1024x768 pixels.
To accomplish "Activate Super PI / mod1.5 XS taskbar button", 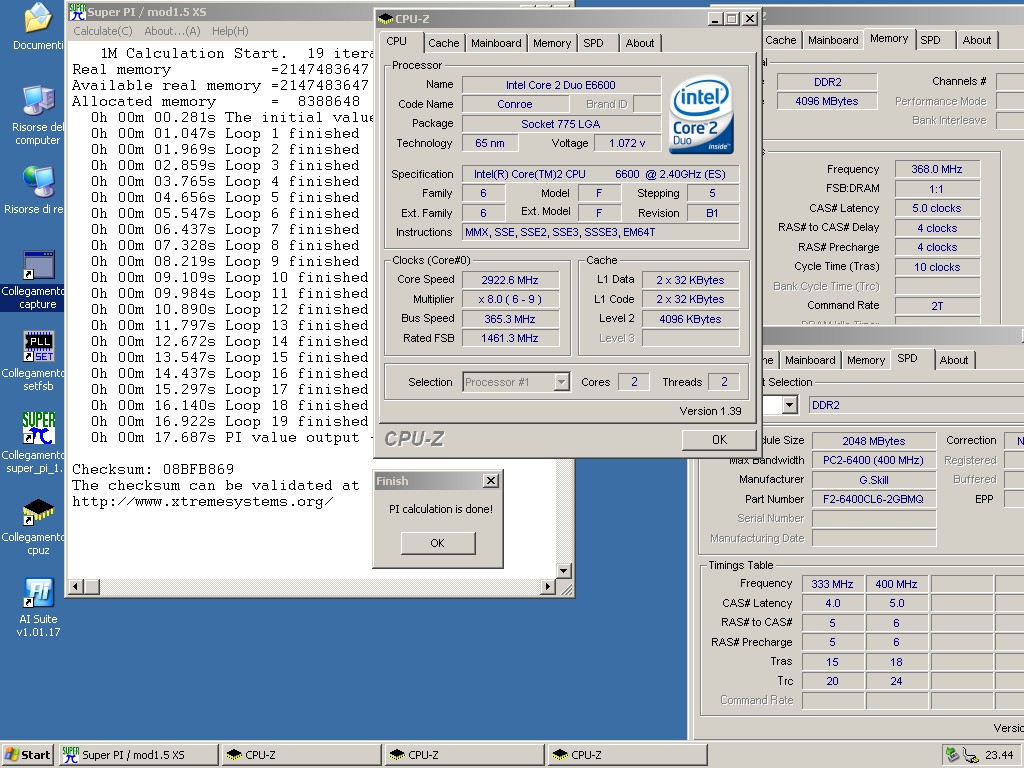I will pos(138,755).
